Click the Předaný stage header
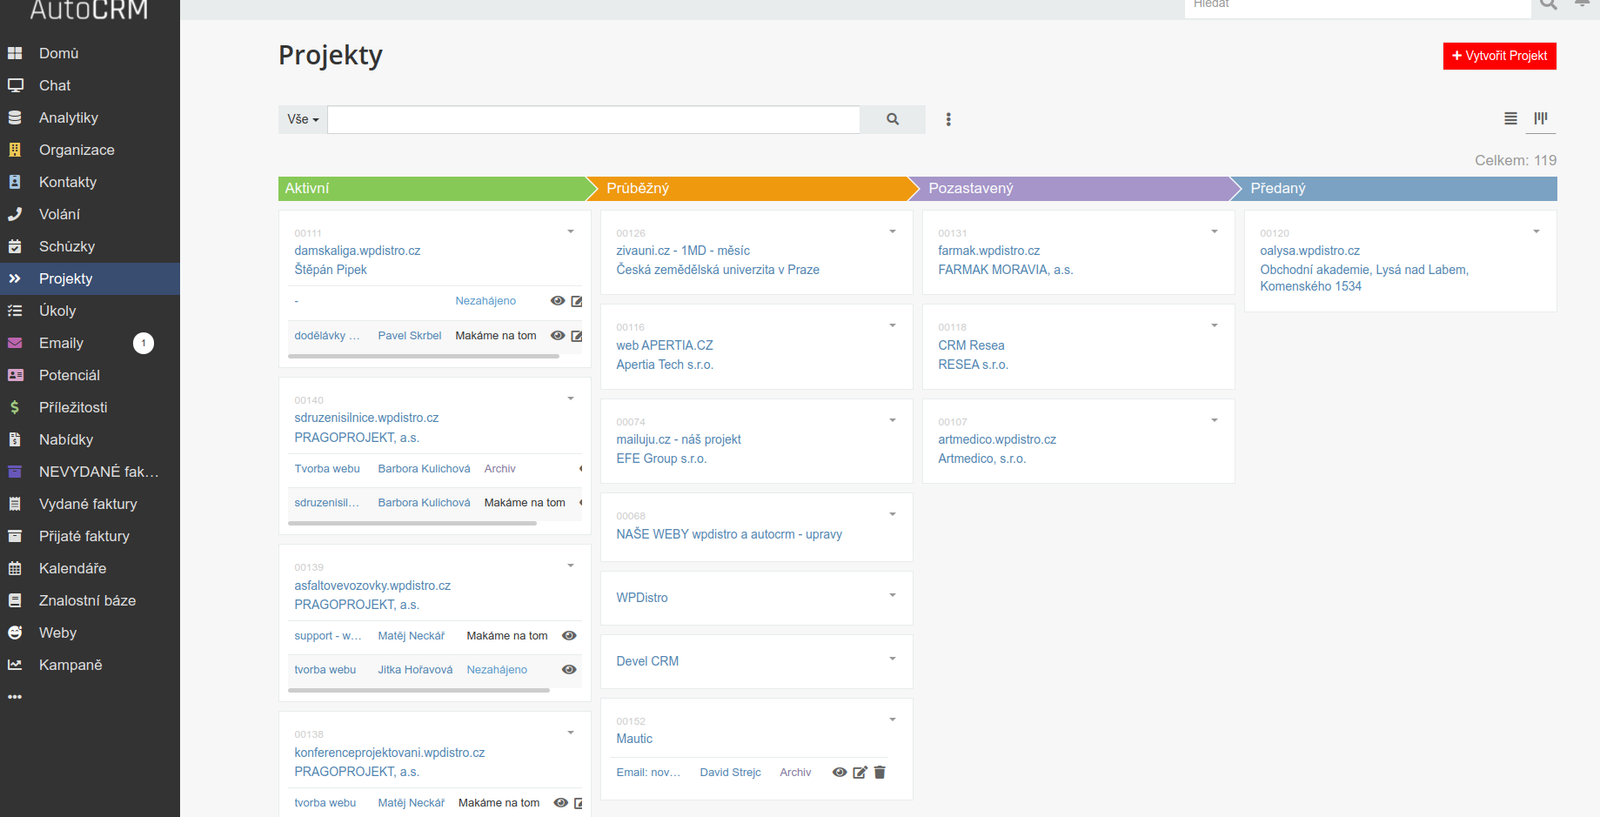This screenshot has width=1600, height=817. [1395, 188]
